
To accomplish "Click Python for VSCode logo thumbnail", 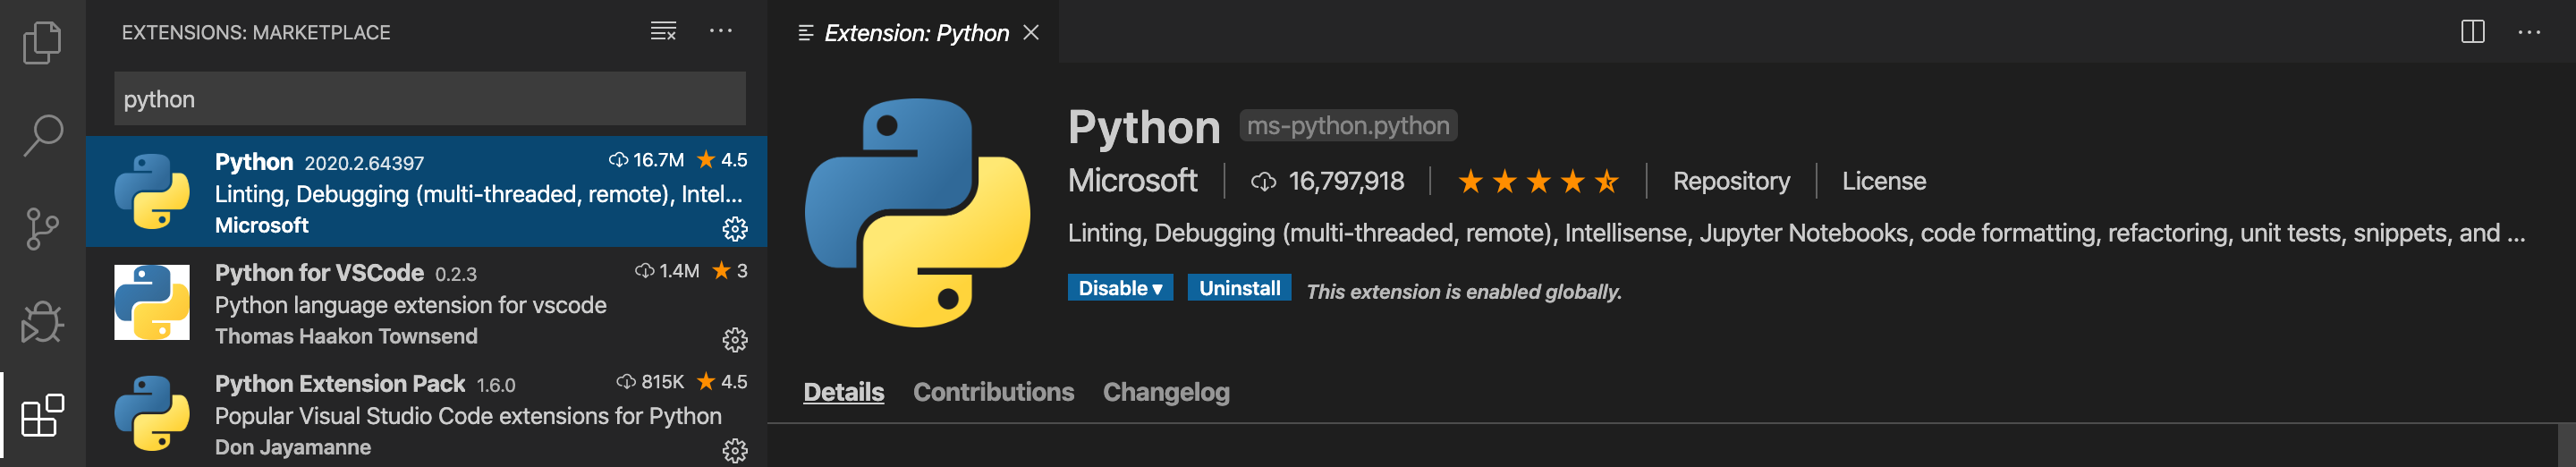I will [152, 302].
